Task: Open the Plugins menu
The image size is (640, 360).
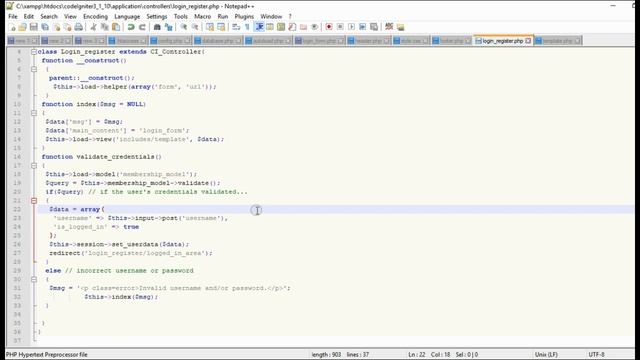Action: coord(244,16)
